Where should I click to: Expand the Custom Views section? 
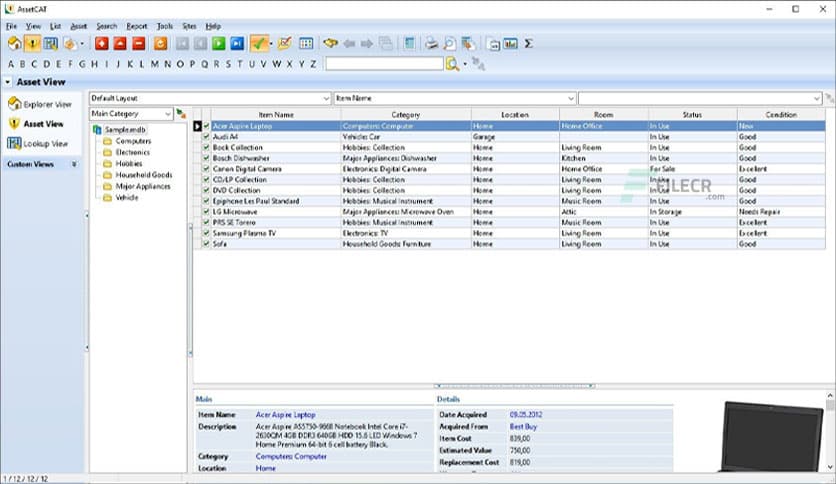[x=73, y=164]
